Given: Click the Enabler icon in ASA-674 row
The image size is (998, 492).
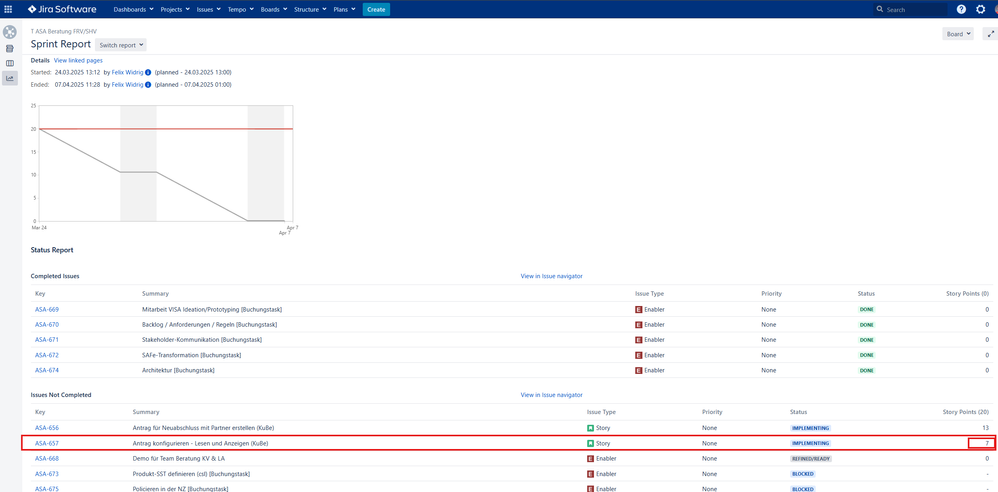Looking at the screenshot, I should [638, 370].
